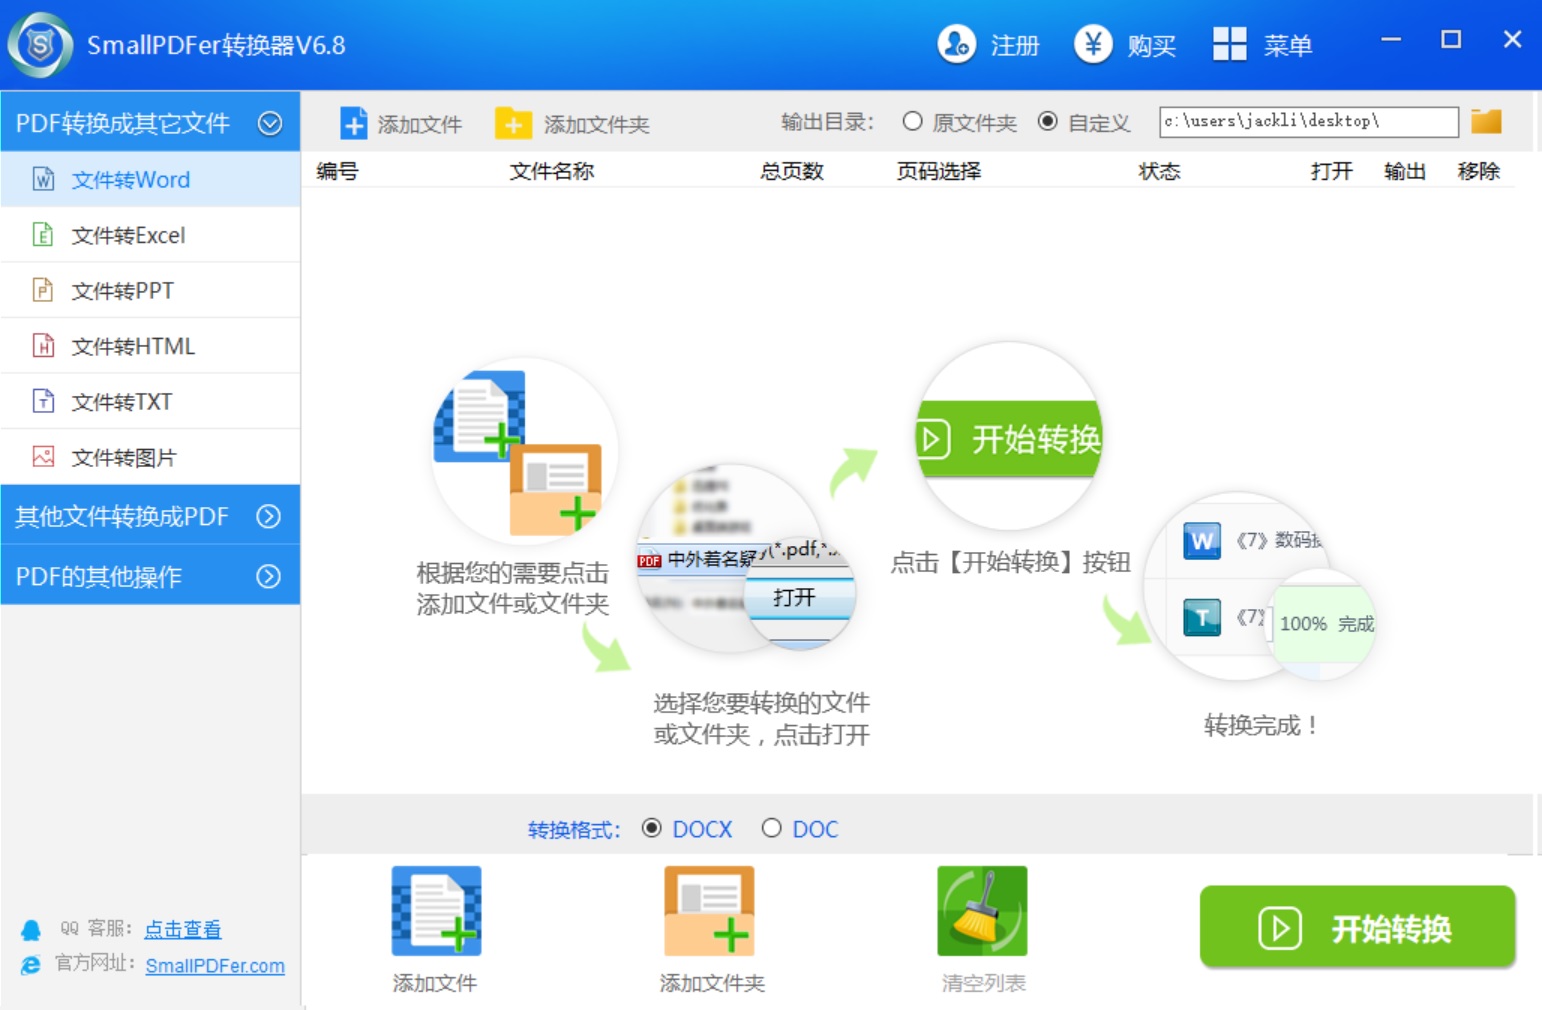Visit SmallPDFer.com official website link
The height and width of the screenshot is (1010, 1542).
pyautogui.click(x=215, y=966)
